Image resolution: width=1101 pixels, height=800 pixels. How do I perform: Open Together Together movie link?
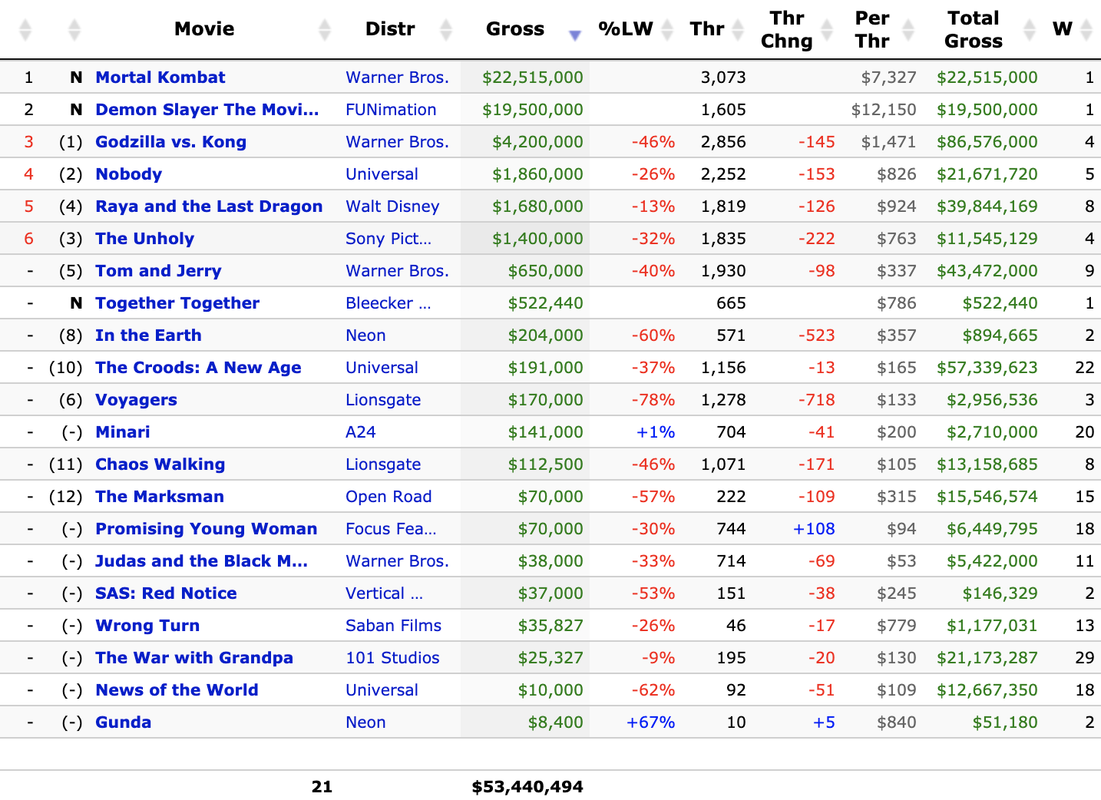(177, 303)
